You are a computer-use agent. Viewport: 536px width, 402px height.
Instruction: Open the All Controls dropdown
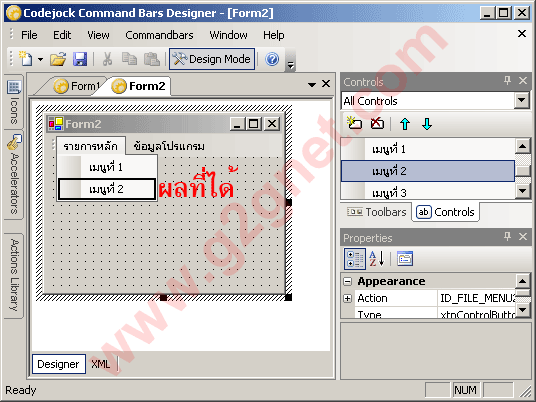pos(522,100)
